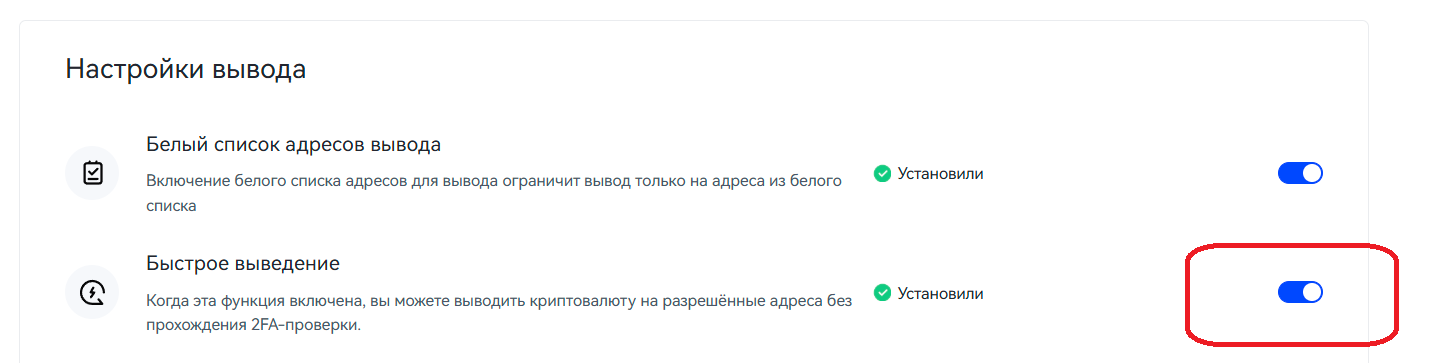The height and width of the screenshot is (363, 1441).
Task: Click the Настройки вывода section heading
Action: 186,69
